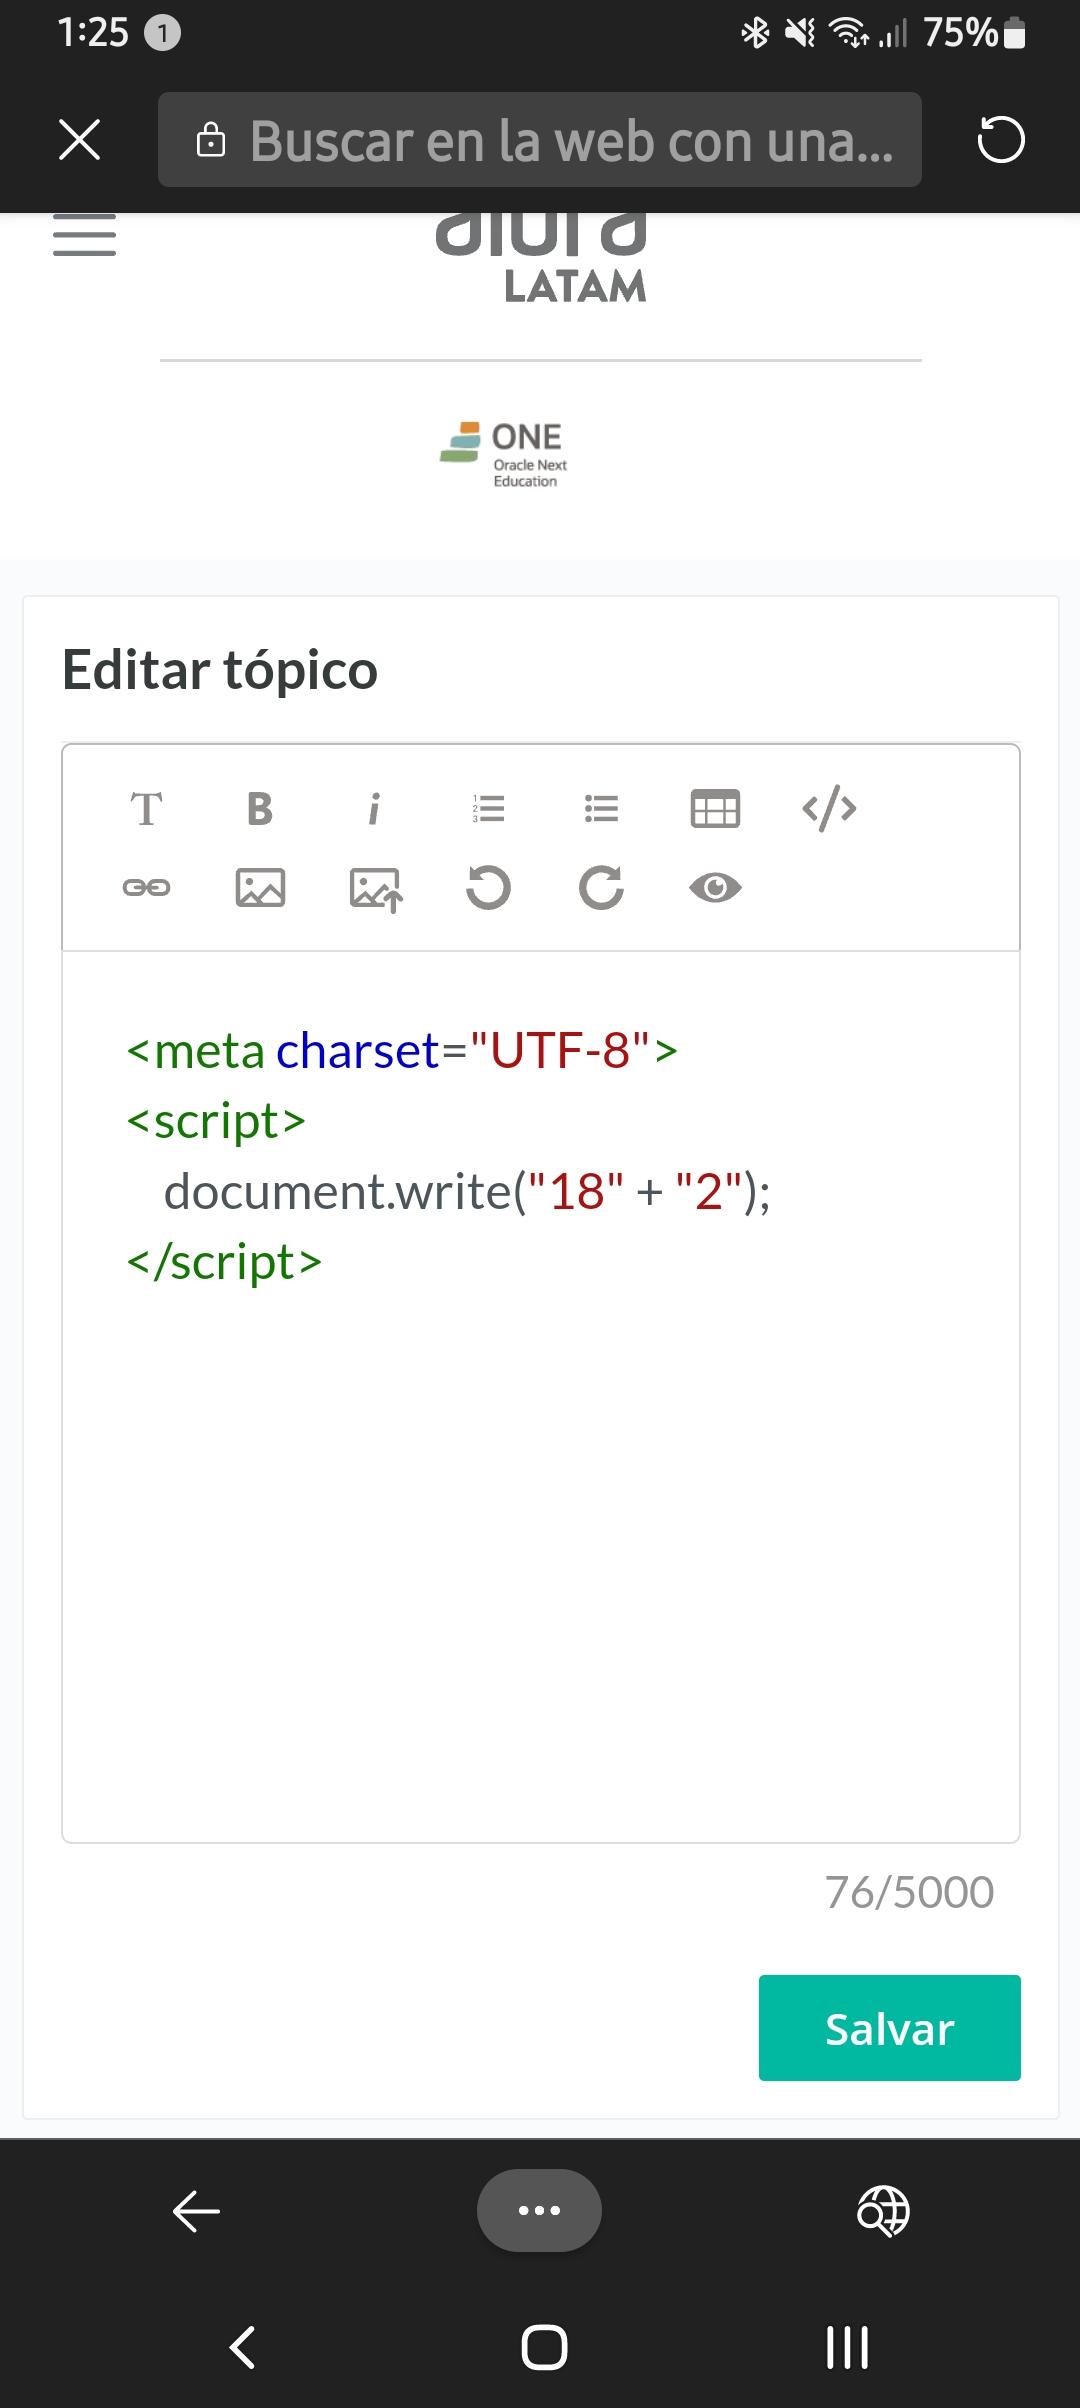Screen dimensions: 1080x2408
Task: Go back with the browser back arrow
Action: (196, 2210)
